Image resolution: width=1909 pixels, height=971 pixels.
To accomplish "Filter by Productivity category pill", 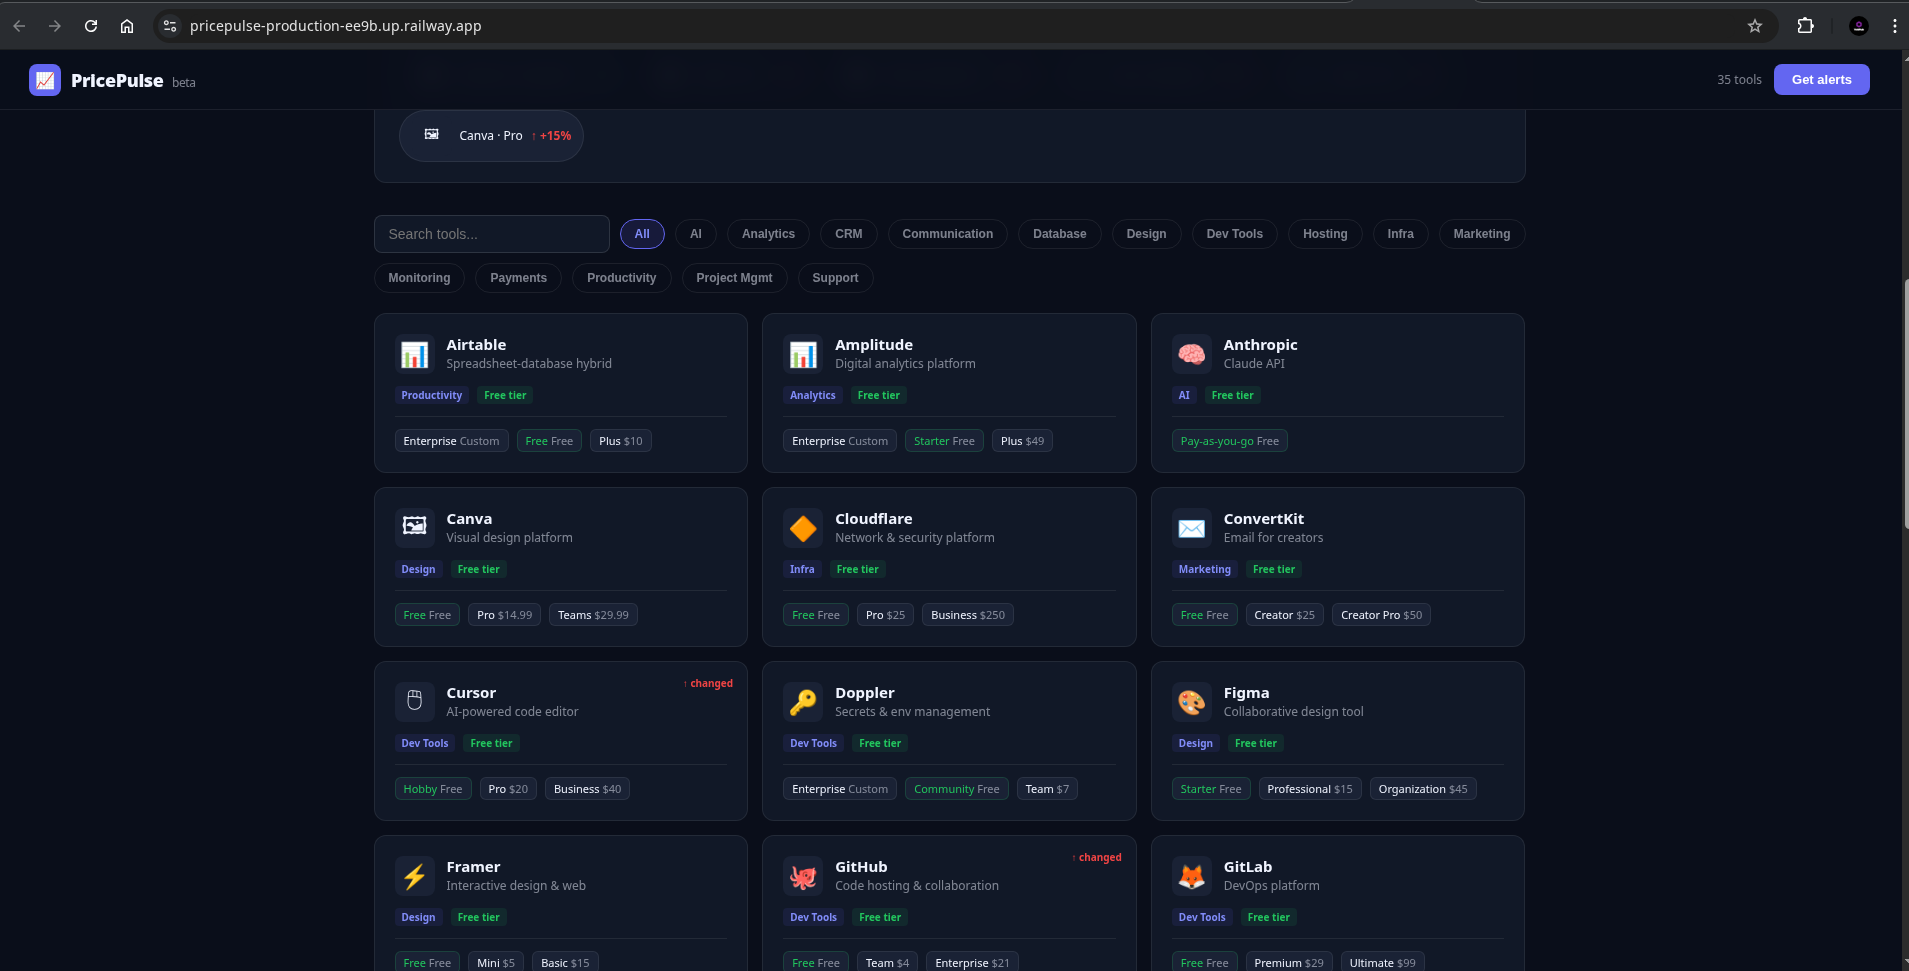I will coord(622,278).
